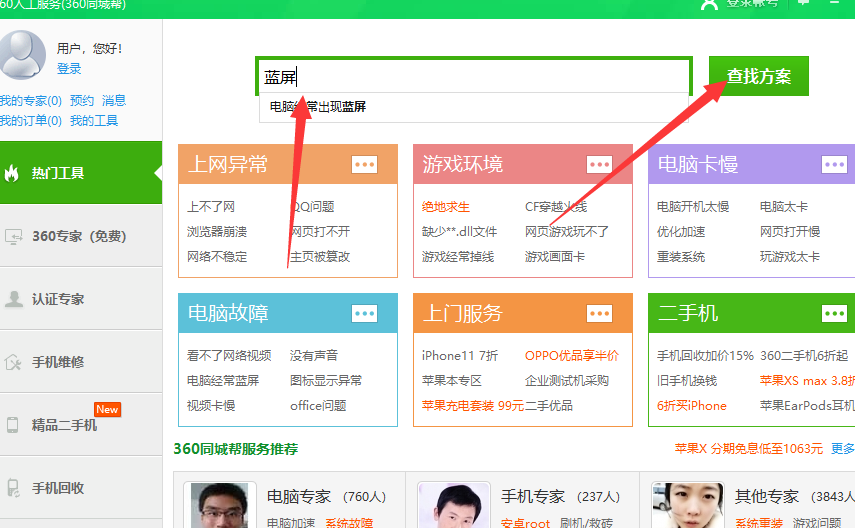Click the search box containing 蓝屏
The width and height of the screenshot is (855, 528).
474,76
